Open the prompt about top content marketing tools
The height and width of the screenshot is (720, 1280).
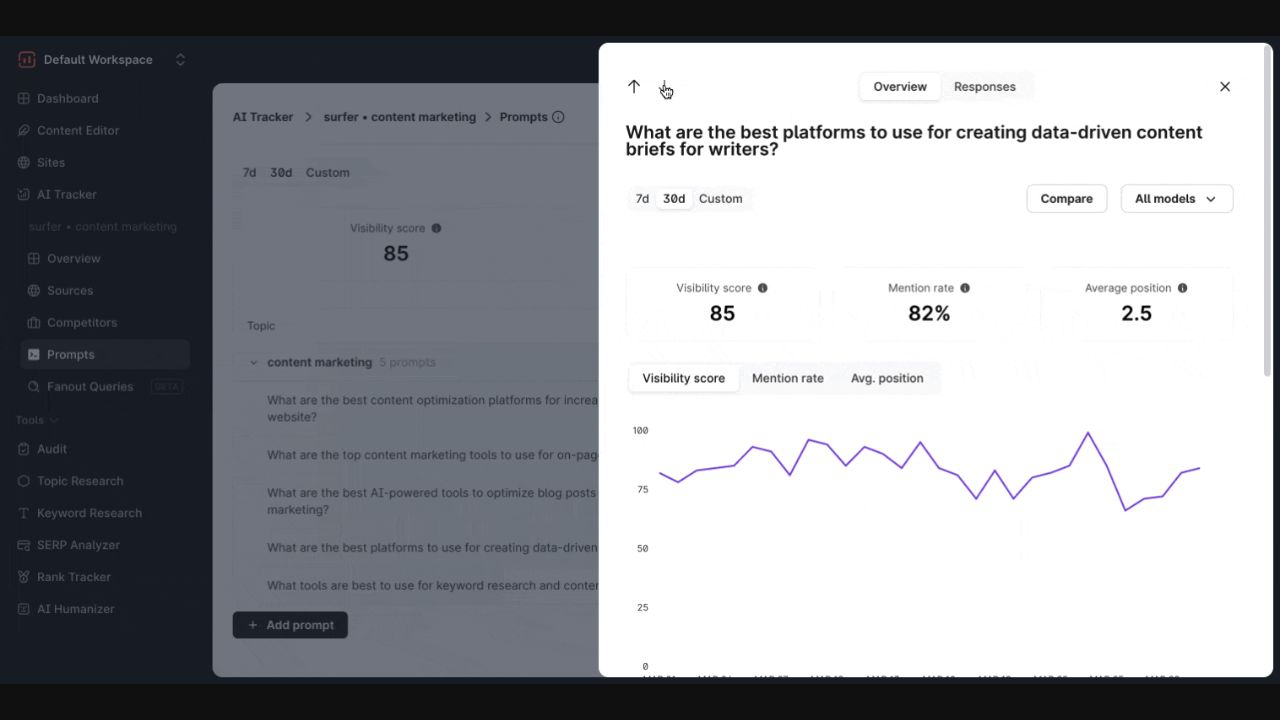pos(432,455)
